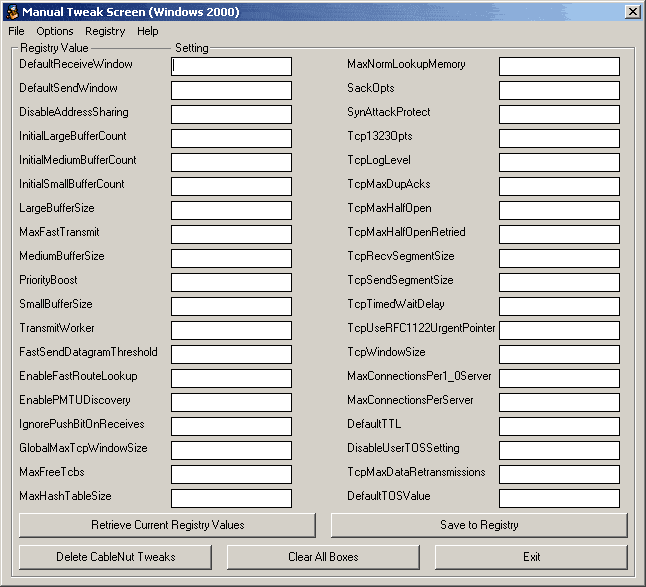Click the Save to Registry button
The width and height of the screenshot is (646, 587).
(x=479, y=525)
